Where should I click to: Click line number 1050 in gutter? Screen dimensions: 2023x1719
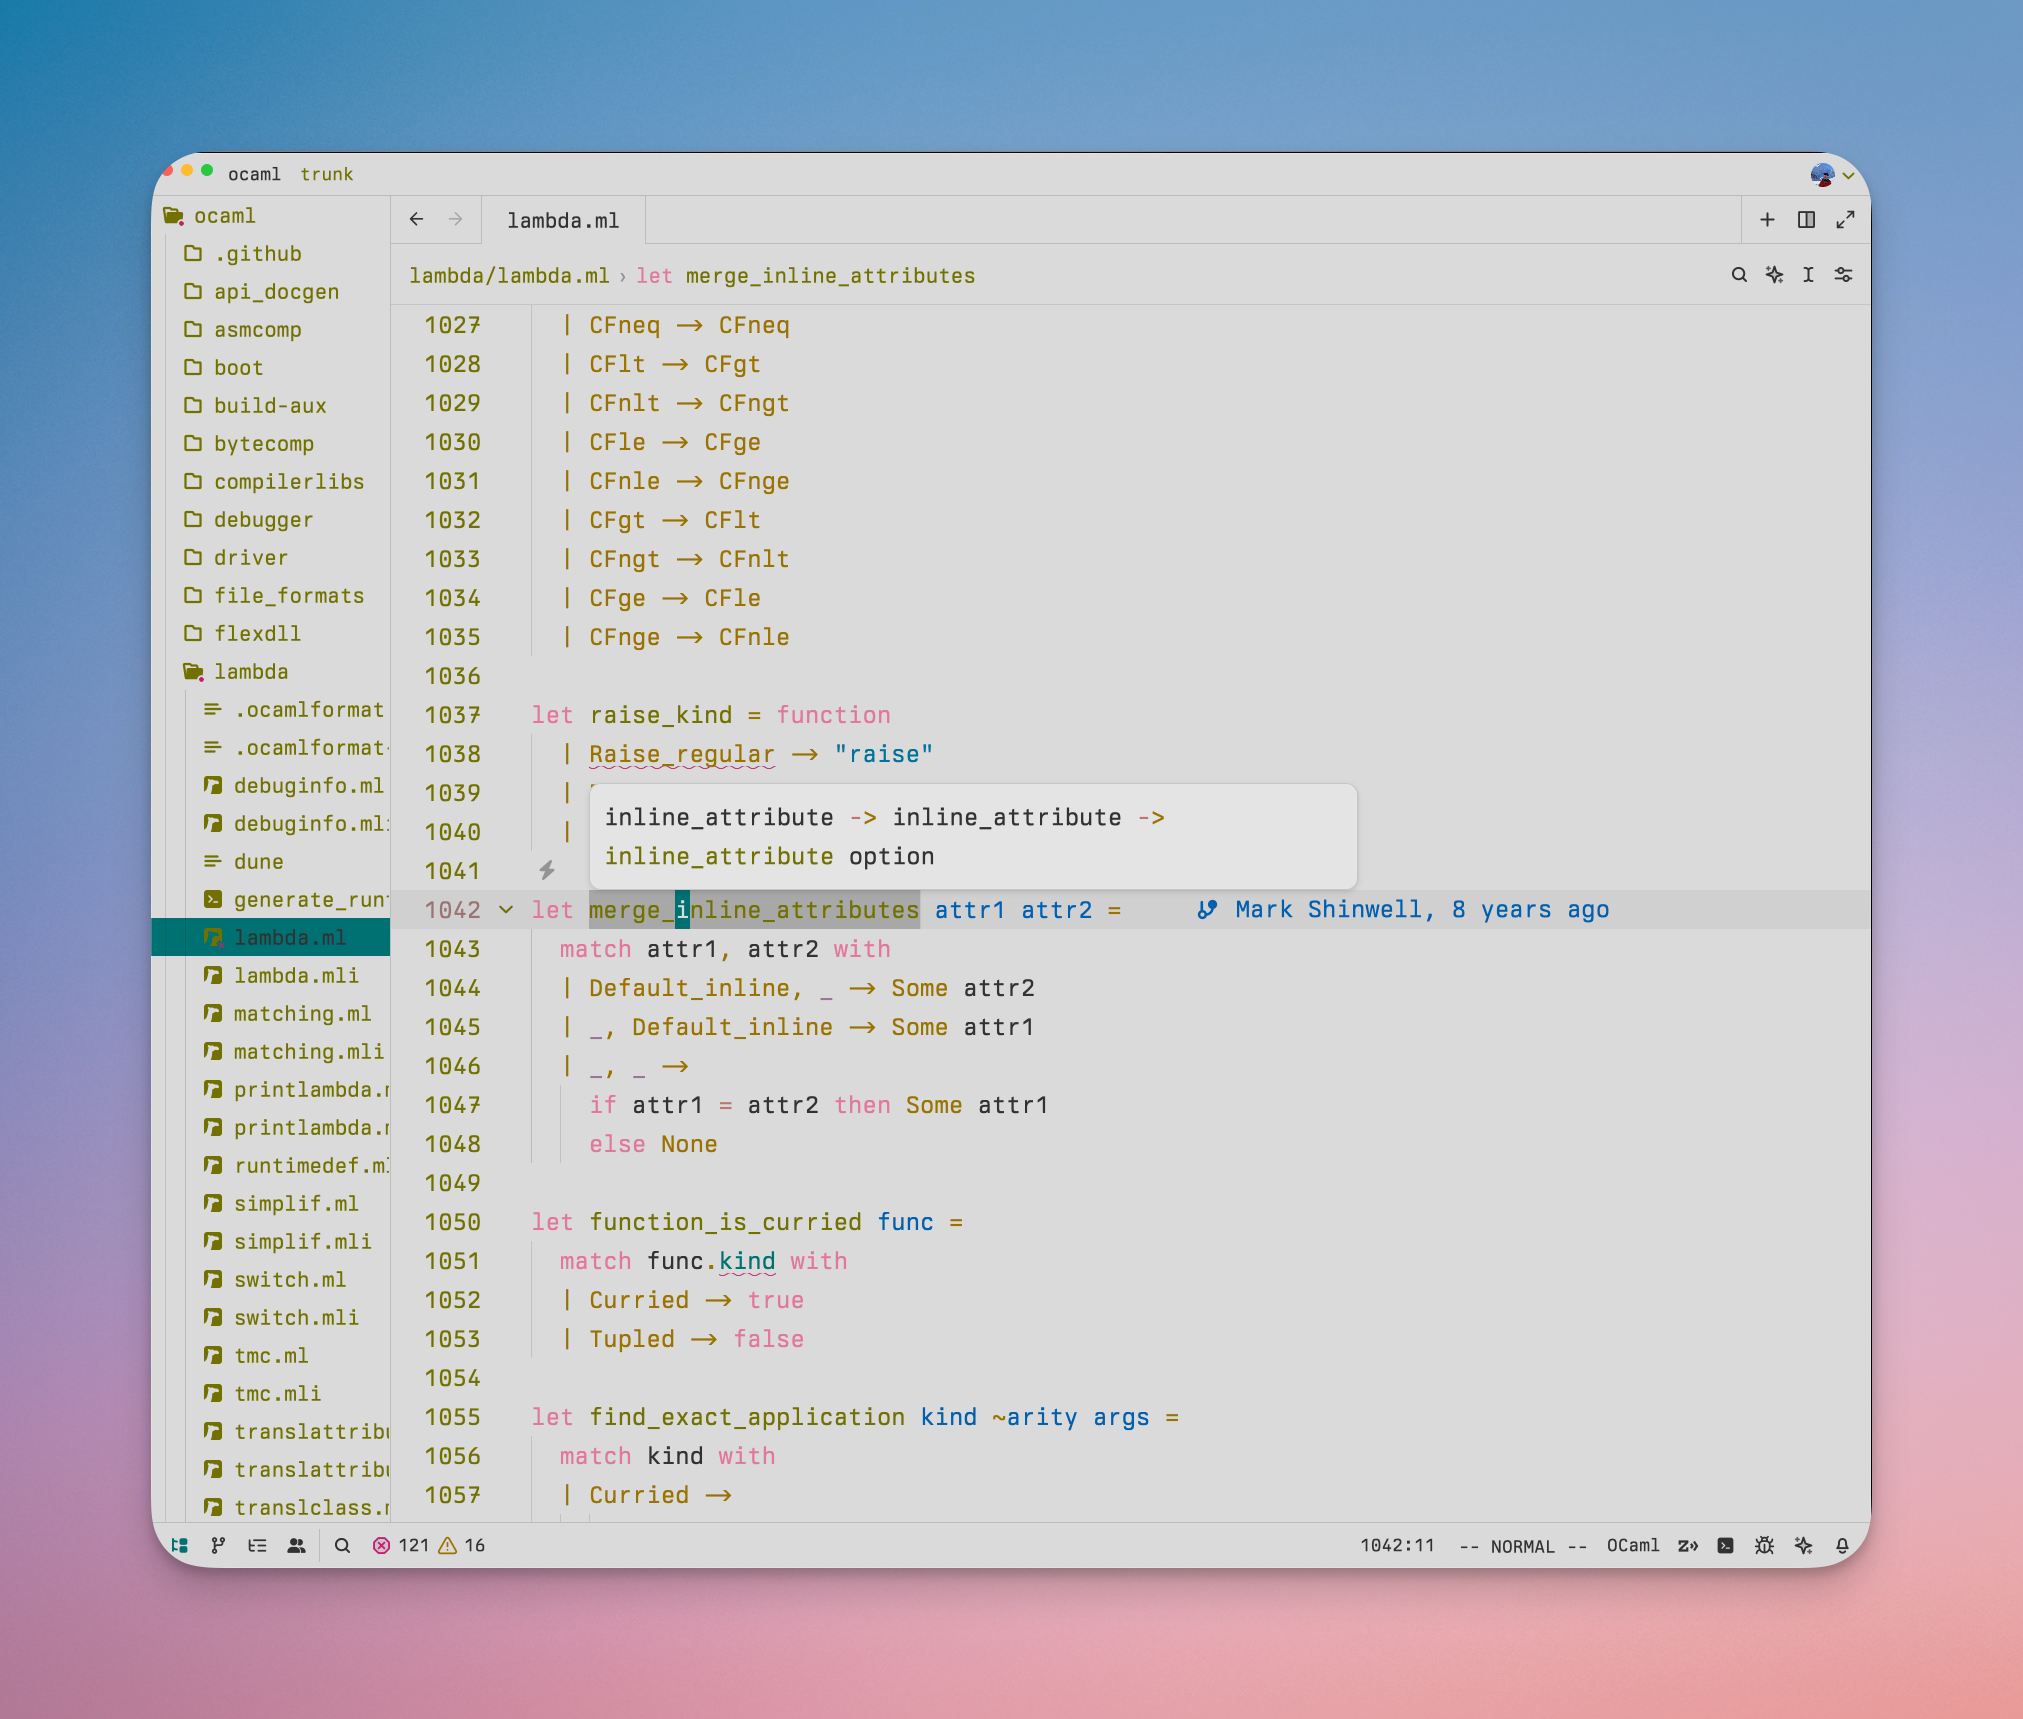[452, 1222]
